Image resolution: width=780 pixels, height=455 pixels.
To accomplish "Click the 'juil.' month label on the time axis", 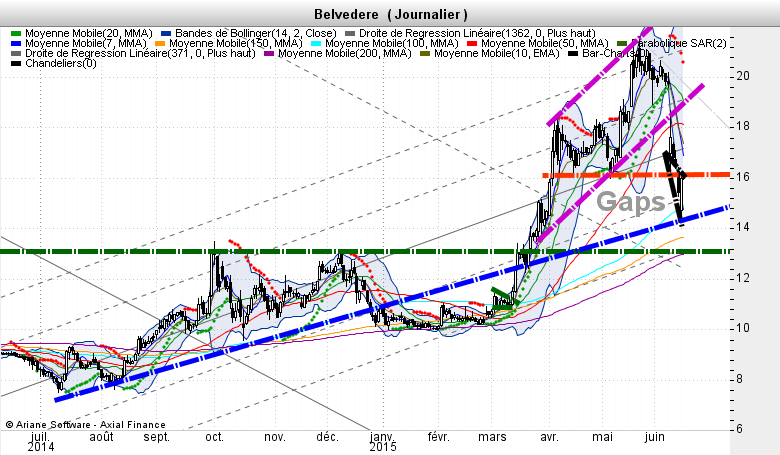I will pos(40,437).
